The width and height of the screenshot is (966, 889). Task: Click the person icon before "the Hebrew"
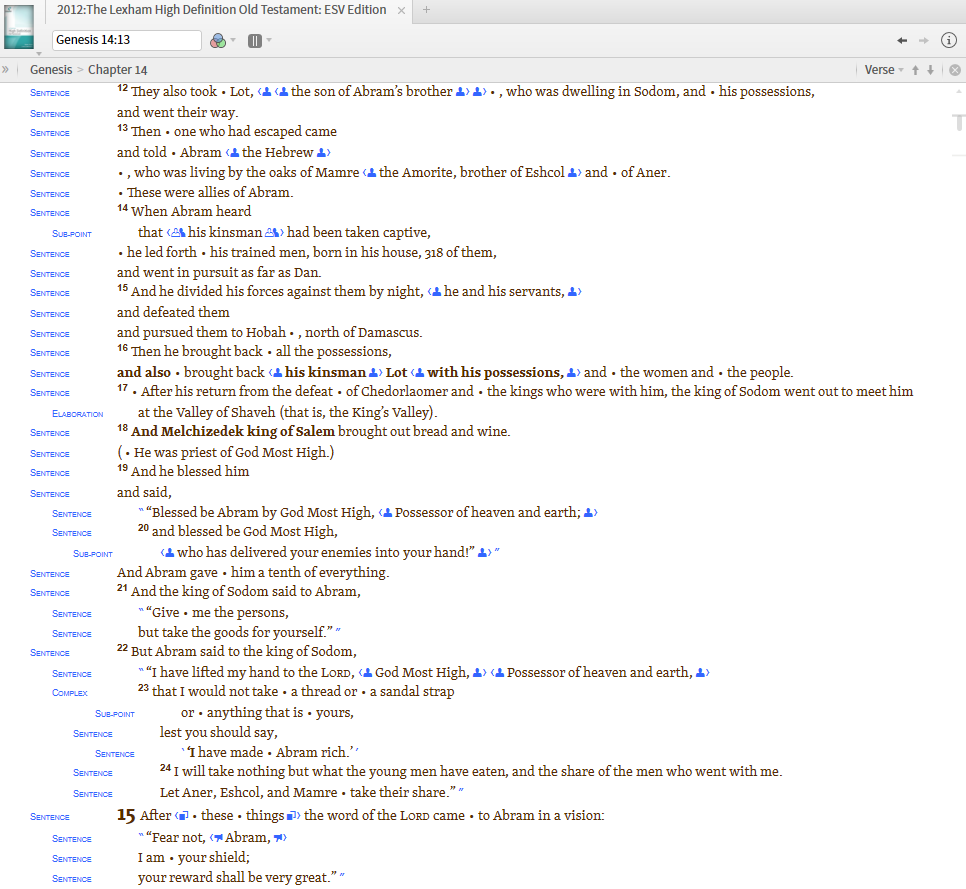(x=233, y=153)
